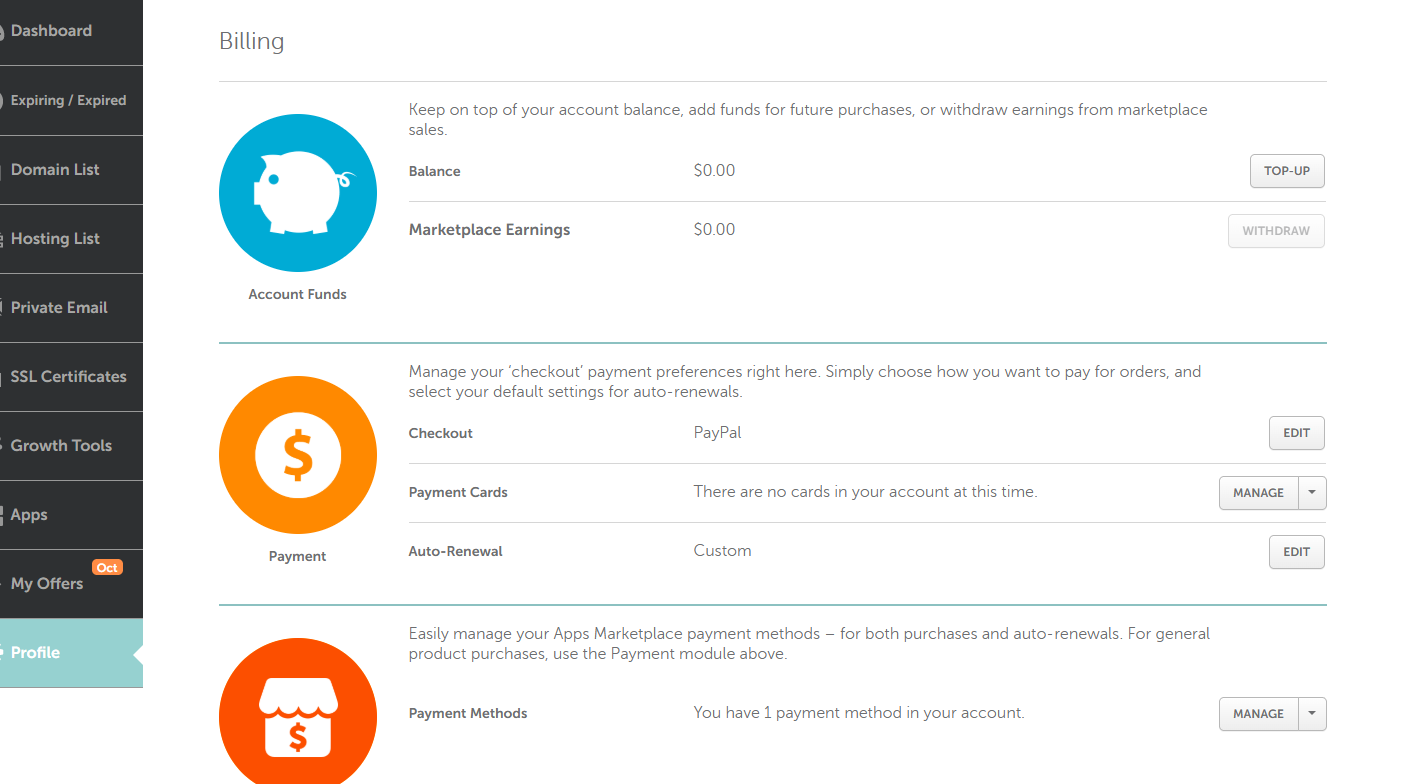Open the Domain List page

(71, 169)
